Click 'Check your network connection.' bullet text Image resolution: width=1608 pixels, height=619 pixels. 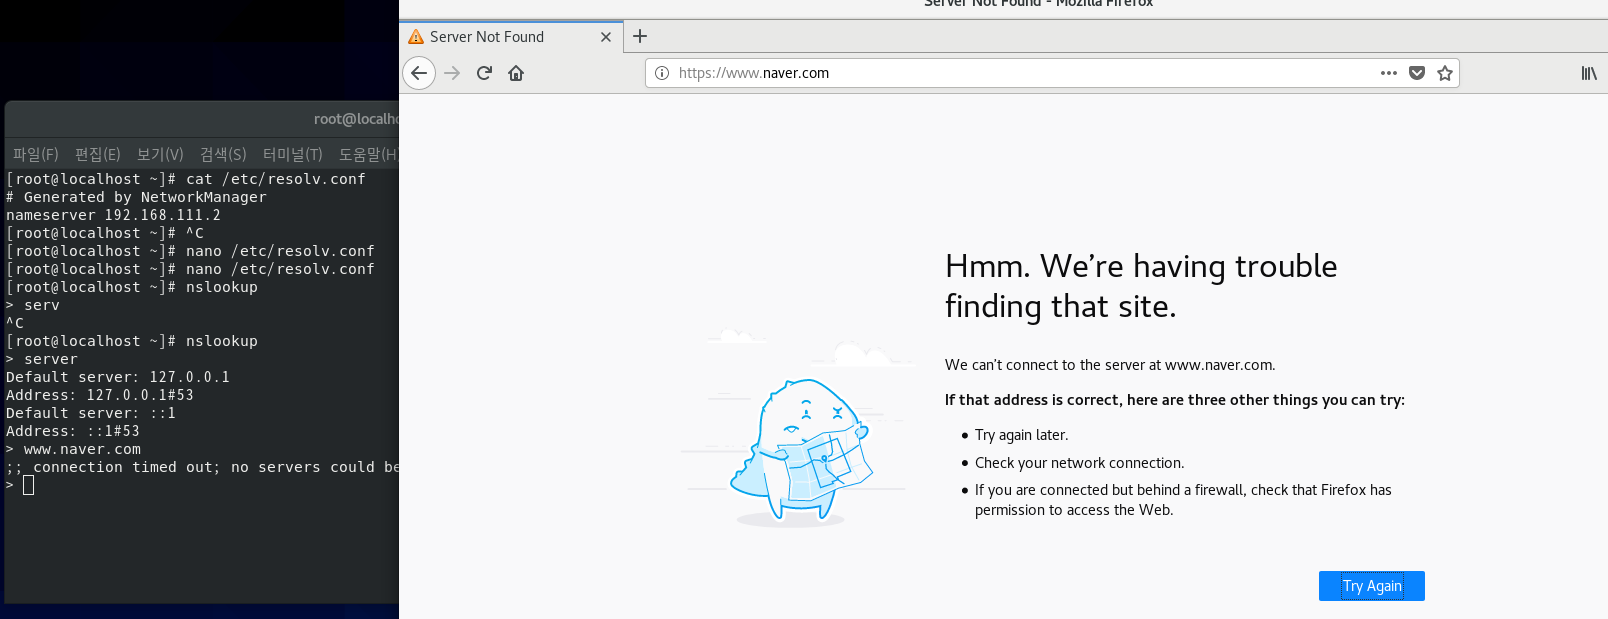point(1079,463)
